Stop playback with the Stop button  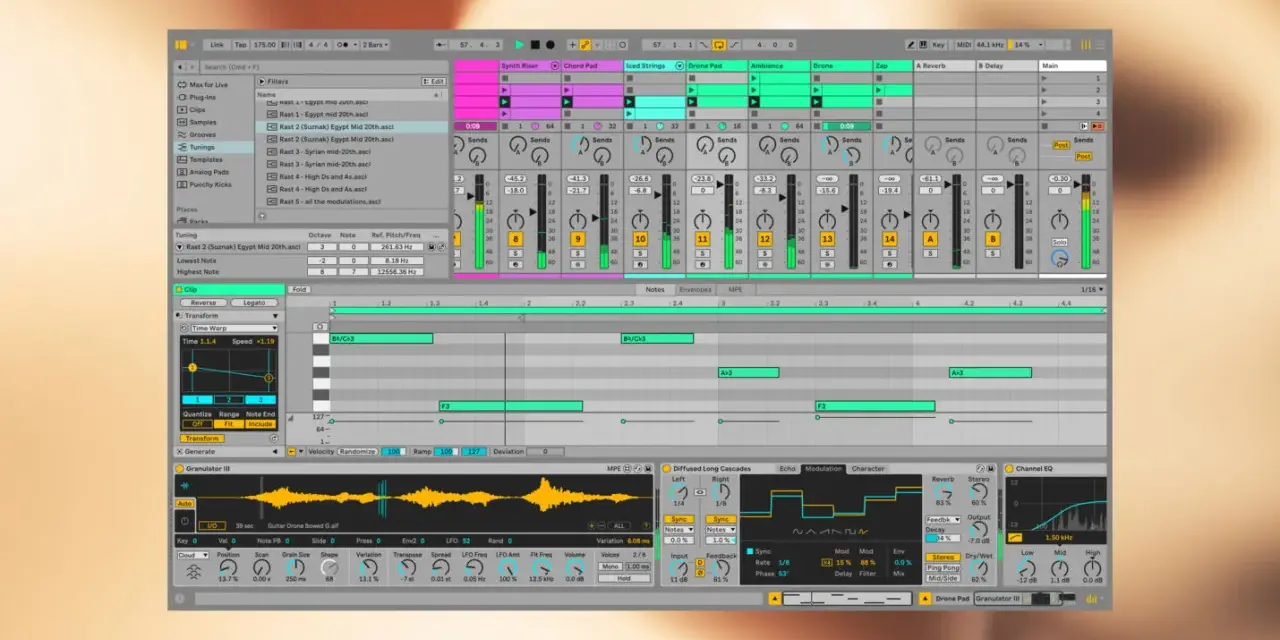click(535, 45)
